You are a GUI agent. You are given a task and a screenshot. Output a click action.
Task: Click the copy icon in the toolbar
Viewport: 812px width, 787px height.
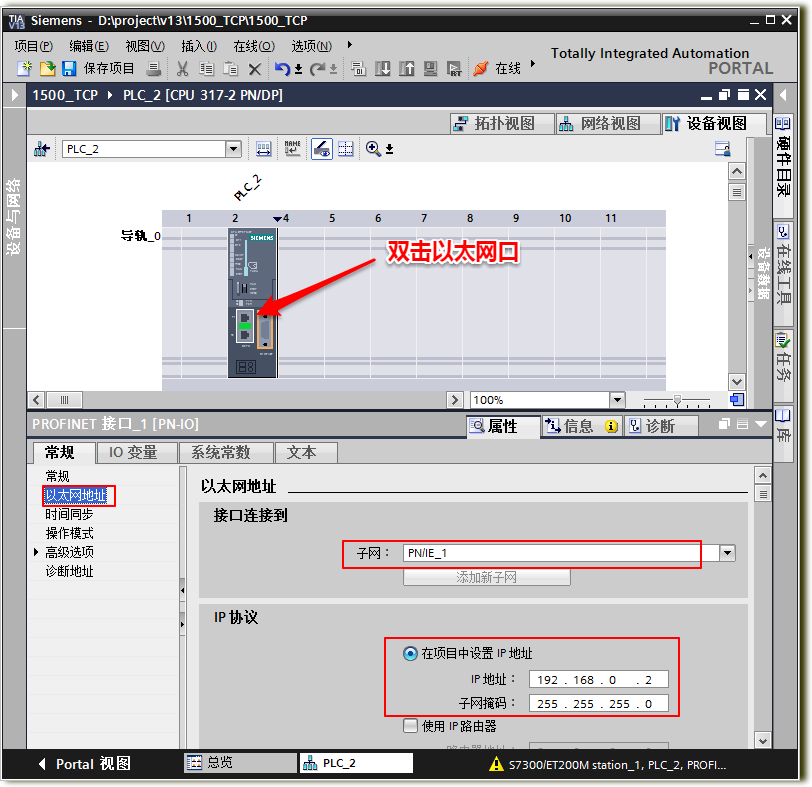pyautogui.click(x=207, y=68)
